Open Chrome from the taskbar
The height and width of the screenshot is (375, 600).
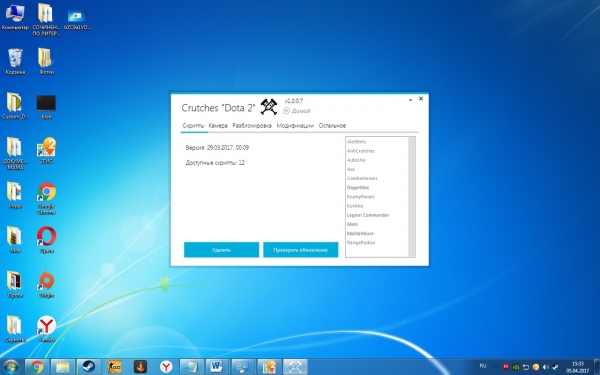[x=37, y=367]
